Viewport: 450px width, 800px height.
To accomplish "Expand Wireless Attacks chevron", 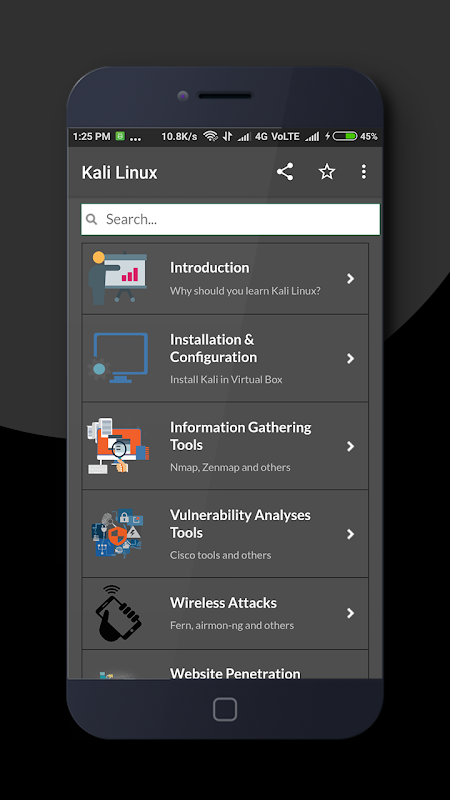I will coord(351,613).
